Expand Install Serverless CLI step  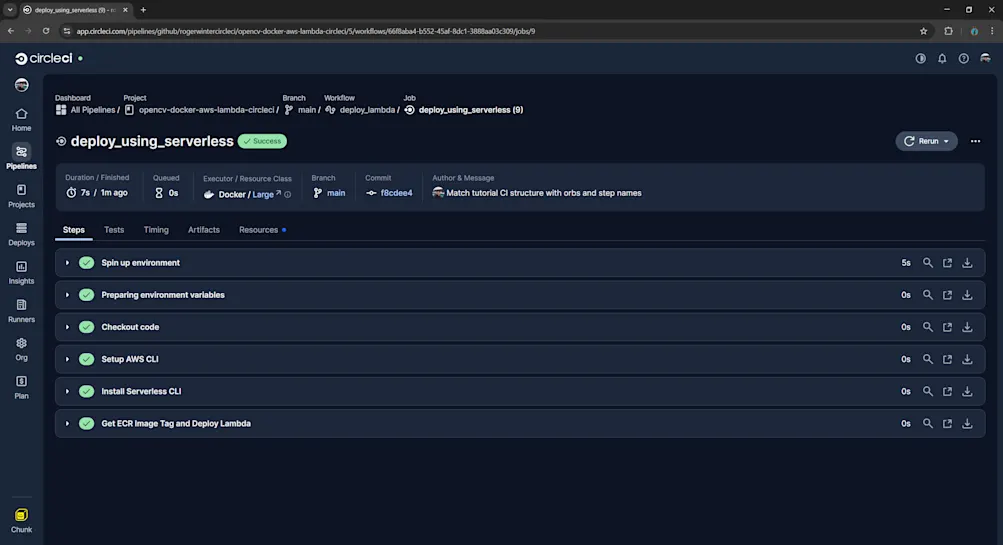[x=67, y=391]
